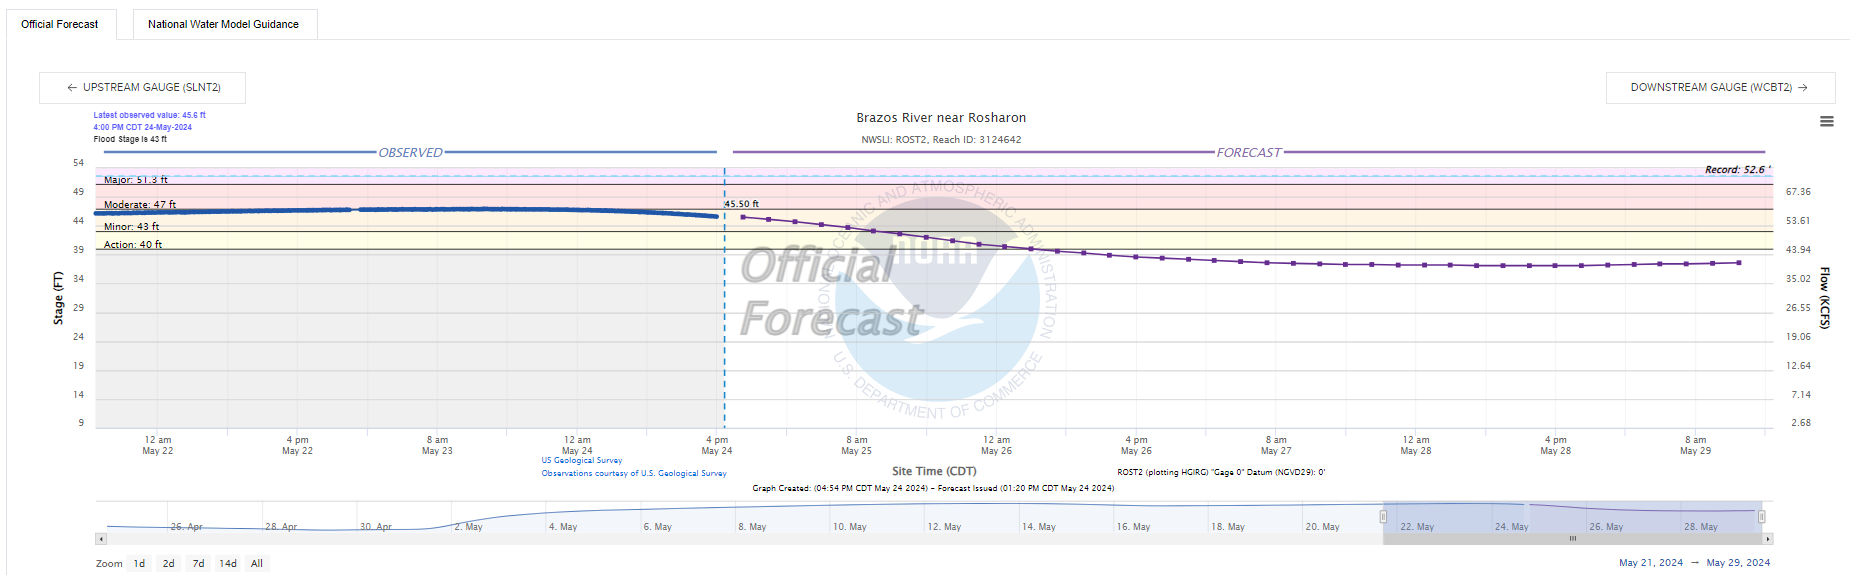Click the right navigator range handle
Viewport: 1850px width, 575px height.
[1761, 517]
